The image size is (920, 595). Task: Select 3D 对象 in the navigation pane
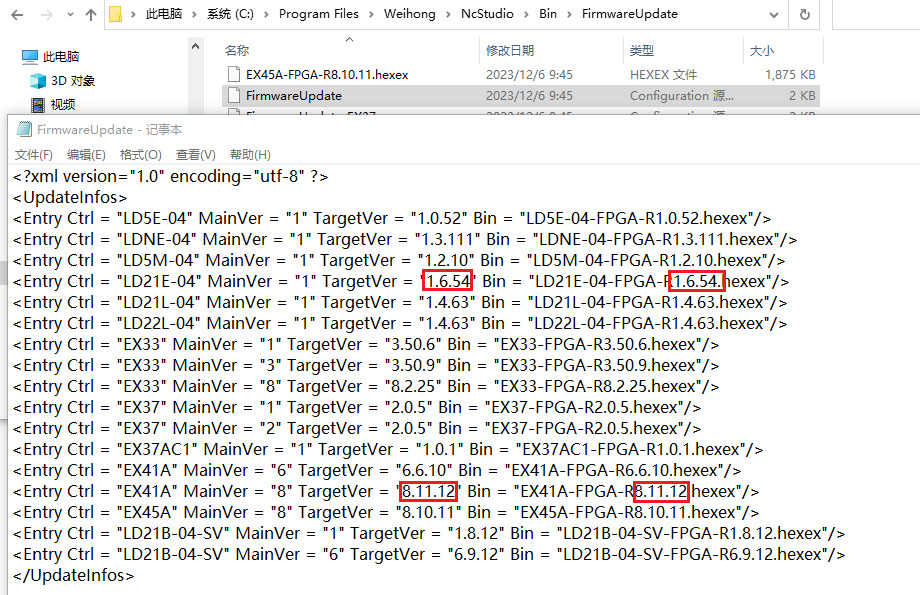73,80
